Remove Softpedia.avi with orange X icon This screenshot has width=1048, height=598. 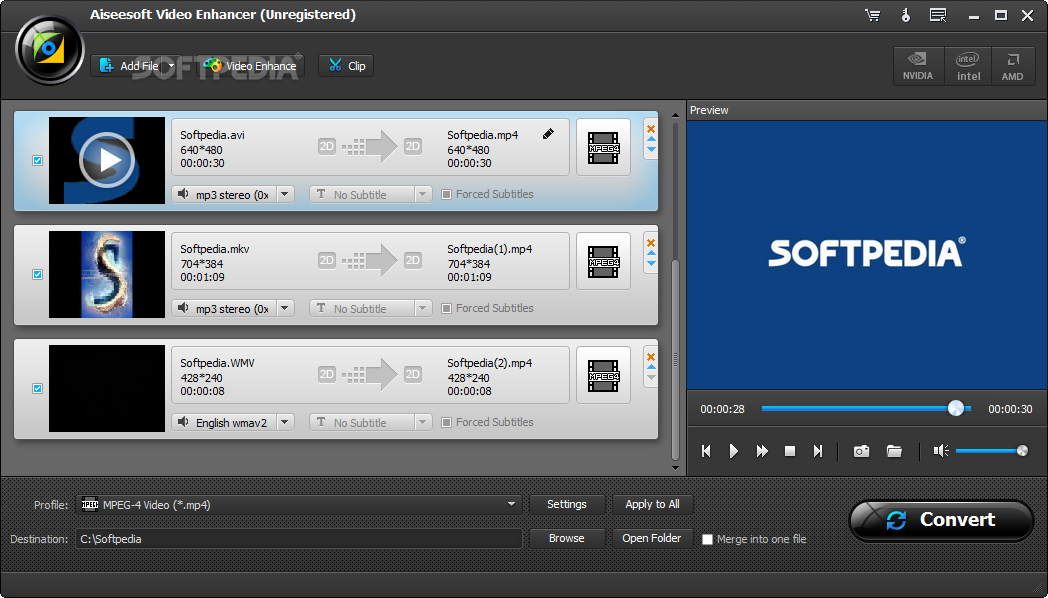pyautogui.click(x=651, y=128)
